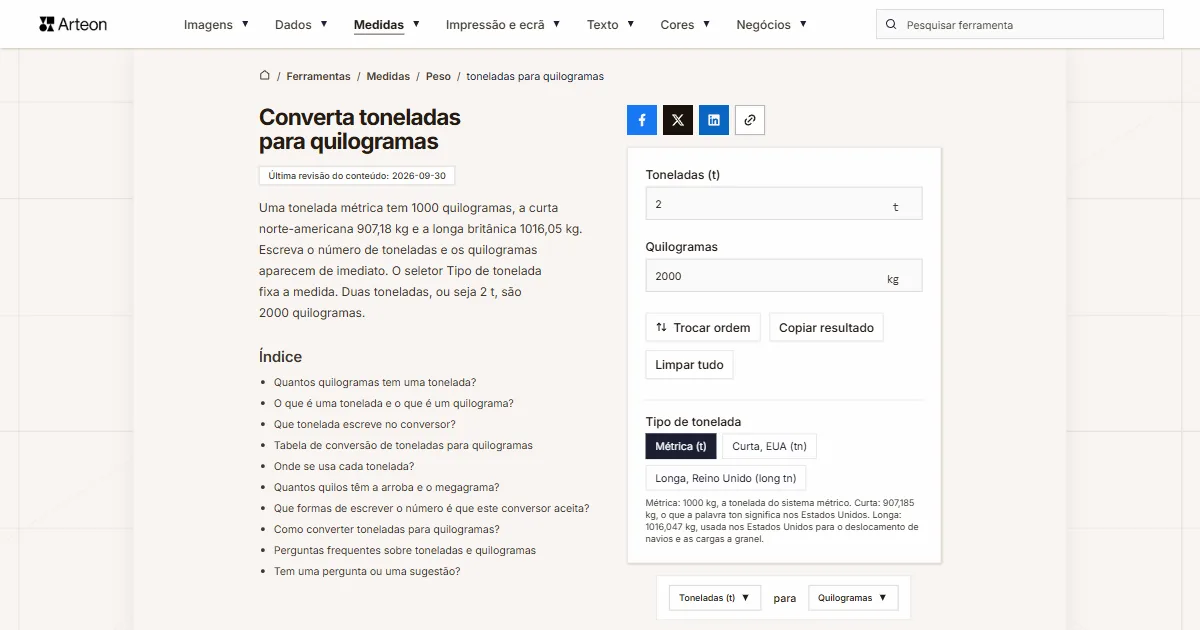Jump to Tabela de conversão section
The image size is (1200, 630).
(403, 445)
